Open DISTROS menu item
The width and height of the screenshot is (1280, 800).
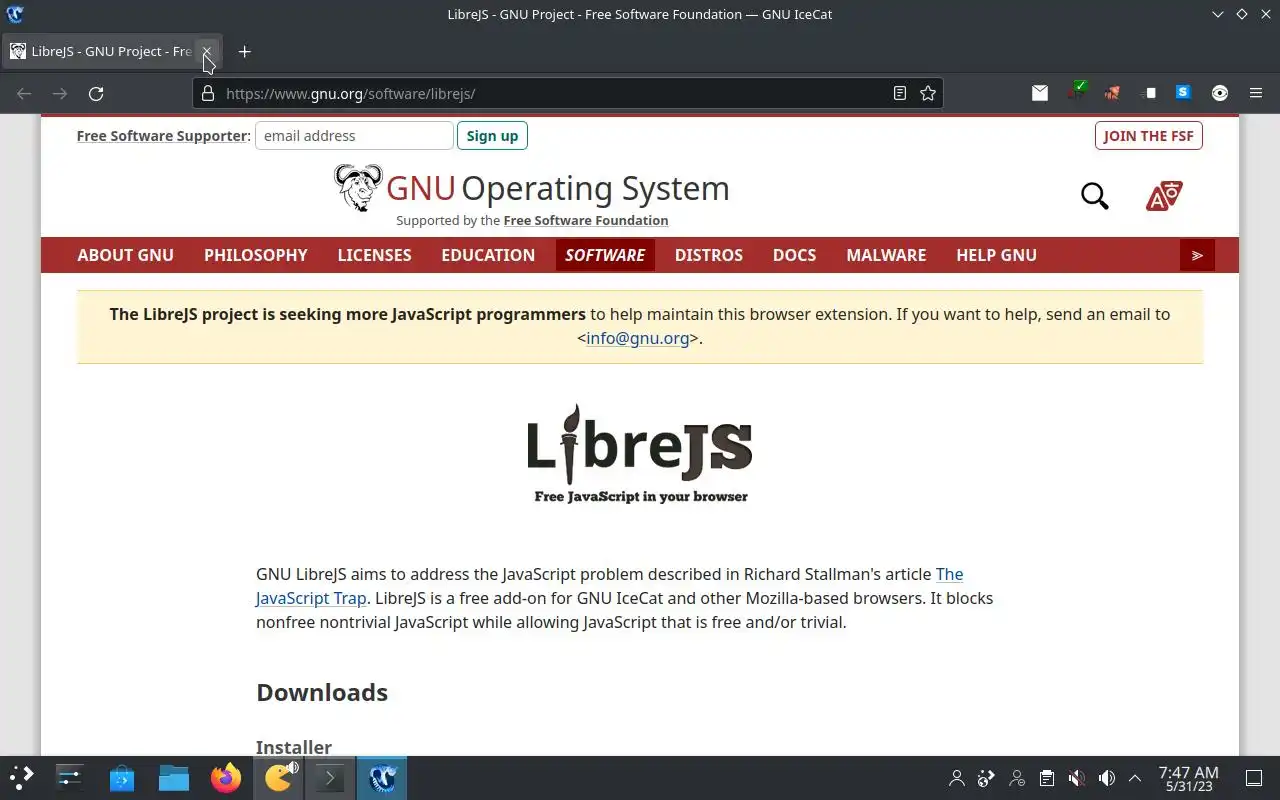[709, 255]
